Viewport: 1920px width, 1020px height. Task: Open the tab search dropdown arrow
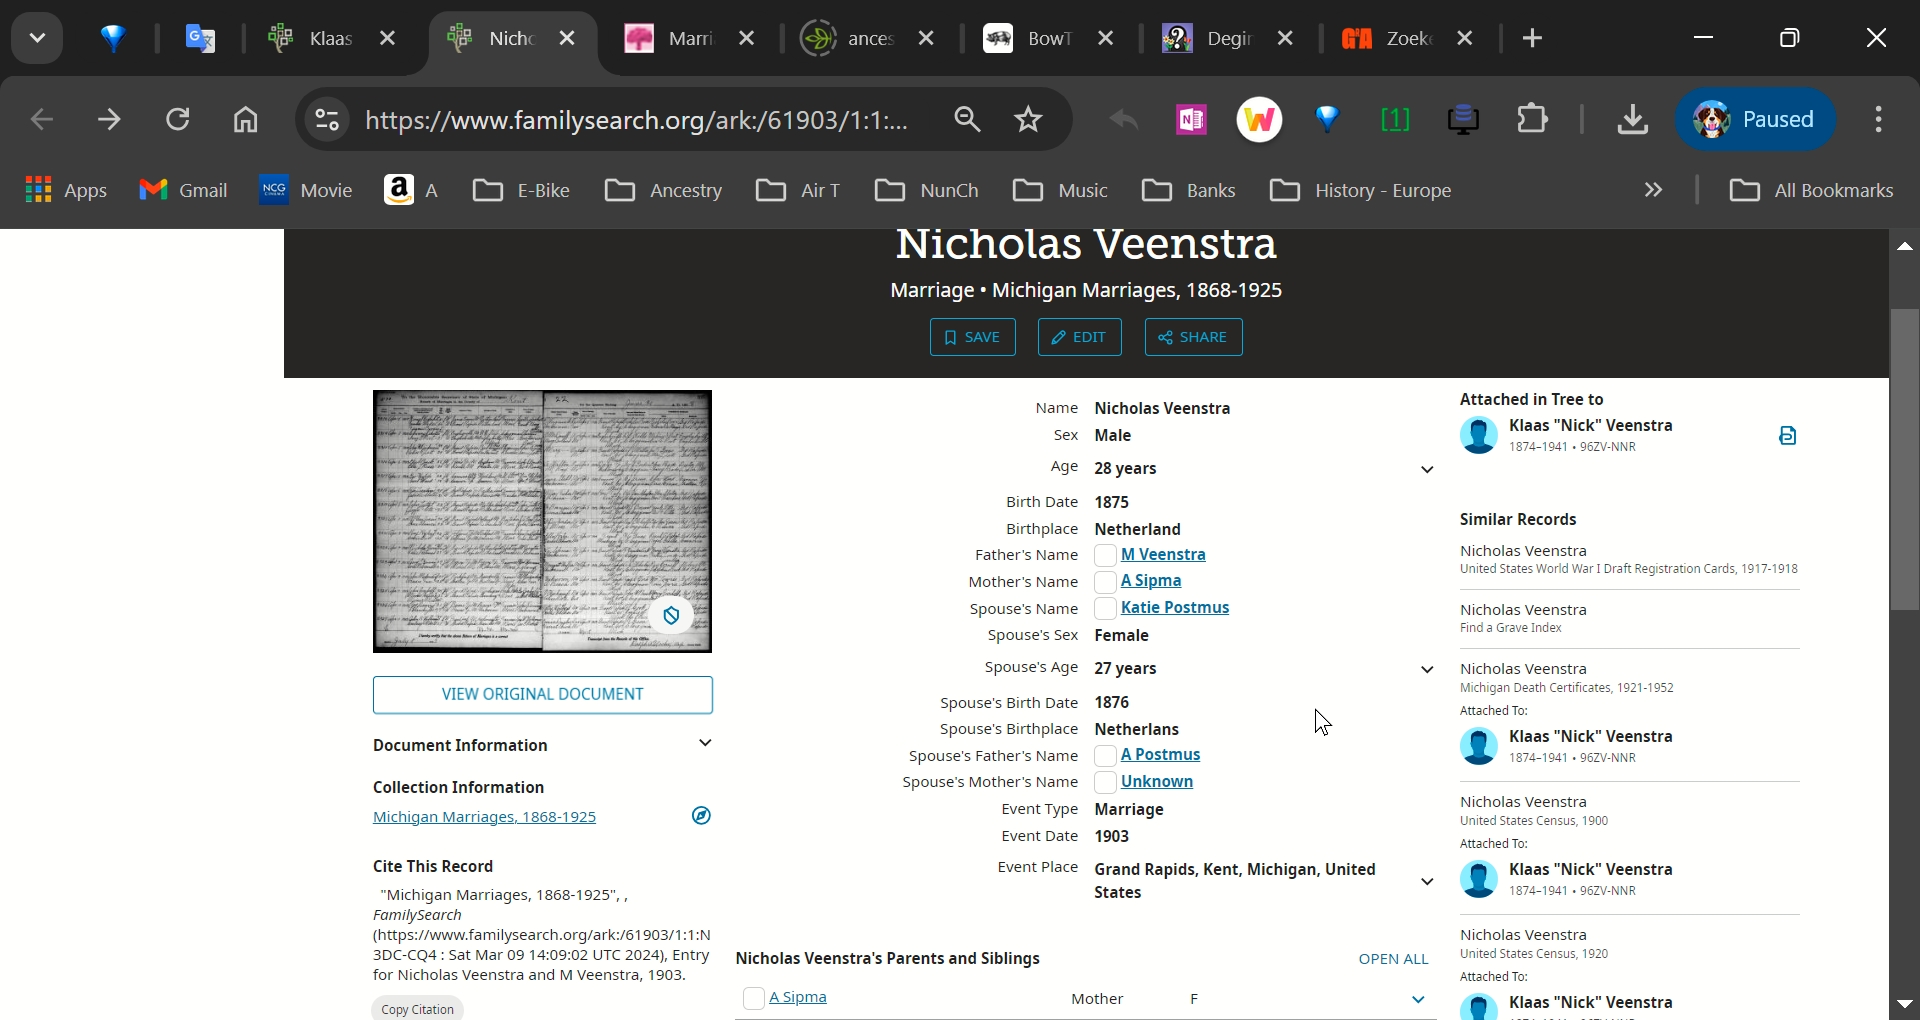(37, 39)
